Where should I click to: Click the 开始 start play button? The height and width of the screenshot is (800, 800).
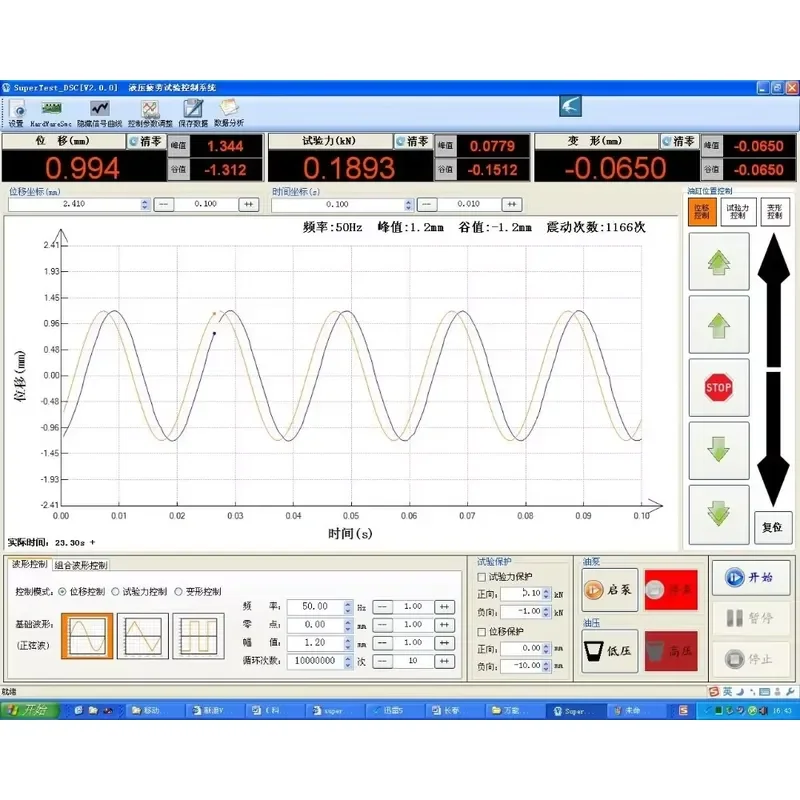click(x=751, y=578)
